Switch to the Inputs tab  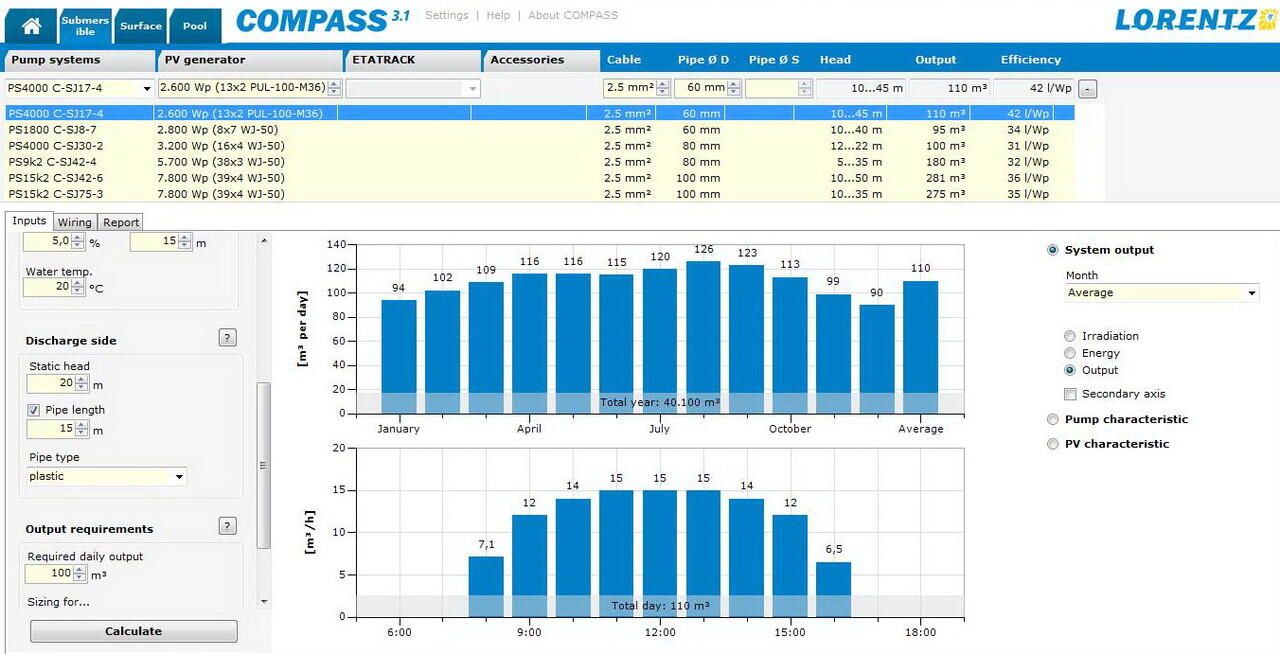pos(29,221)
